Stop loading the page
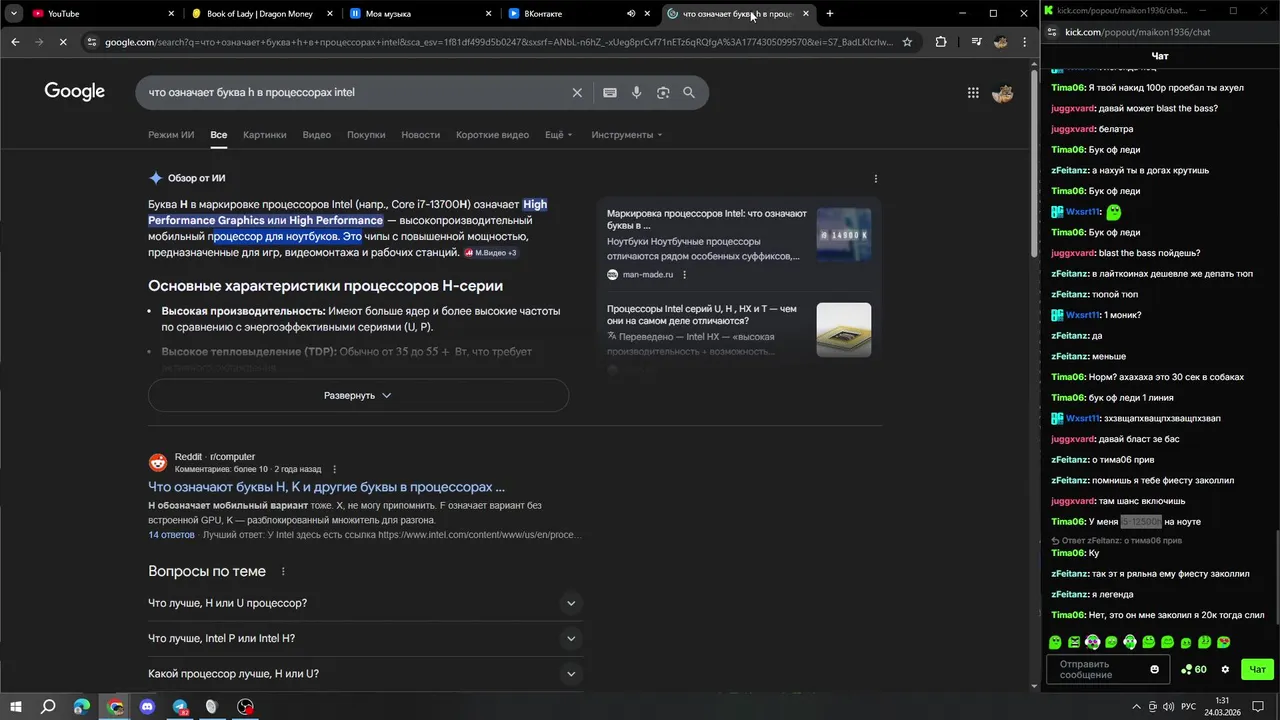This screenshot has width=1280, height=720. (63, 42)
